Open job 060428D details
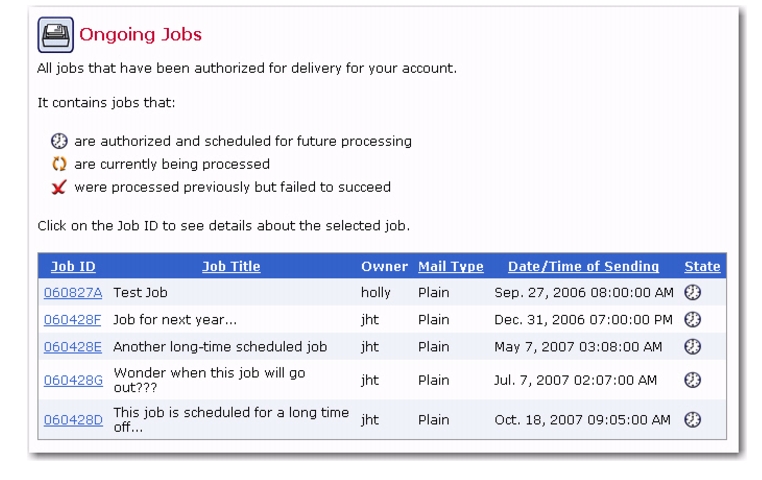The height and width of the screenshot is (480, 762). tap(73, 420)
